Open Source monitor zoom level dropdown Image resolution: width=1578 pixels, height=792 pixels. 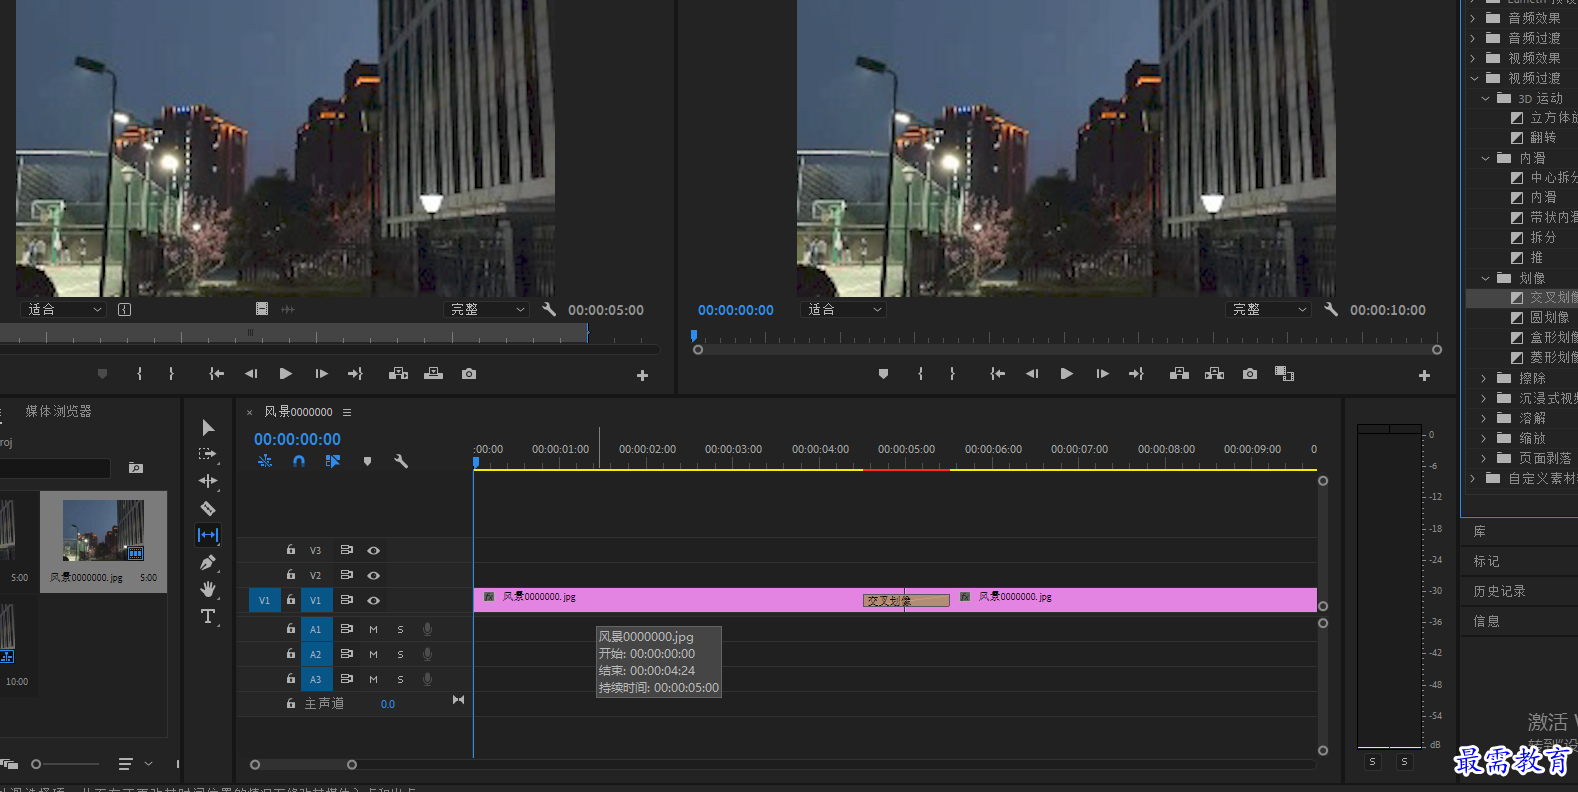[63, 310]
